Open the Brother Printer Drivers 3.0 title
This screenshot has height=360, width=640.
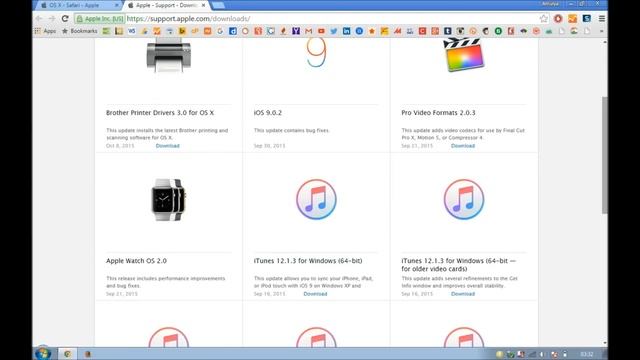tap(160, 113)
